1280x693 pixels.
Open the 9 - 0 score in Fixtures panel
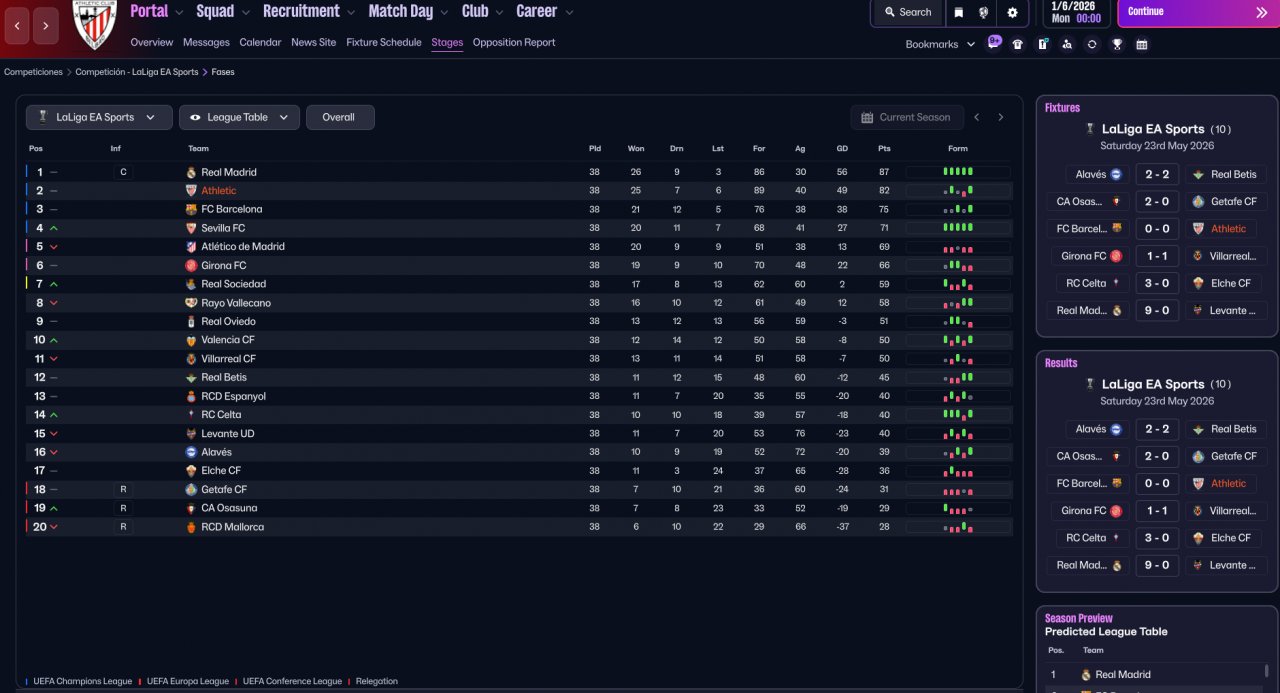(x=1157, y=310)
